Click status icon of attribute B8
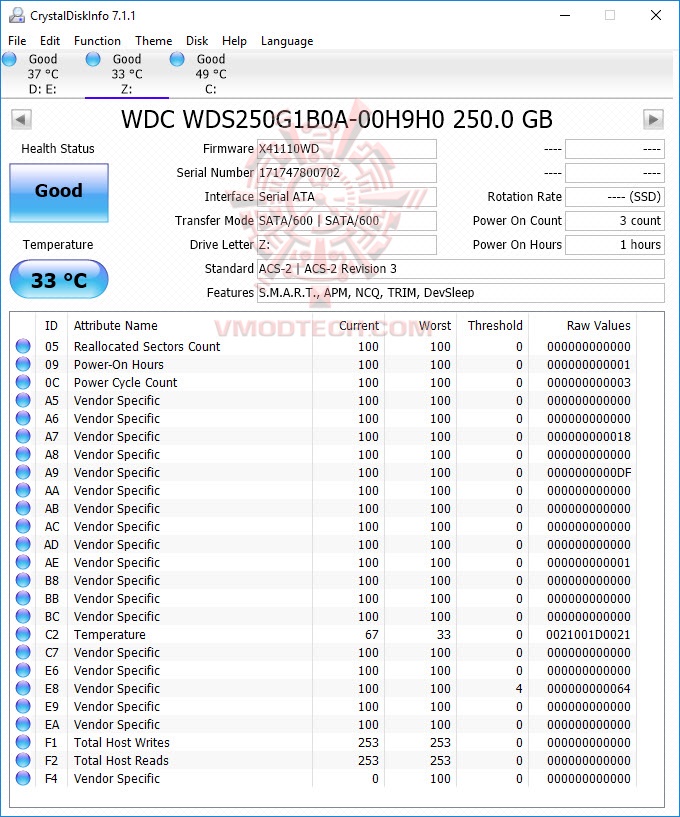The width and height of the screenshot is (680, 817). tap(23, 579)
